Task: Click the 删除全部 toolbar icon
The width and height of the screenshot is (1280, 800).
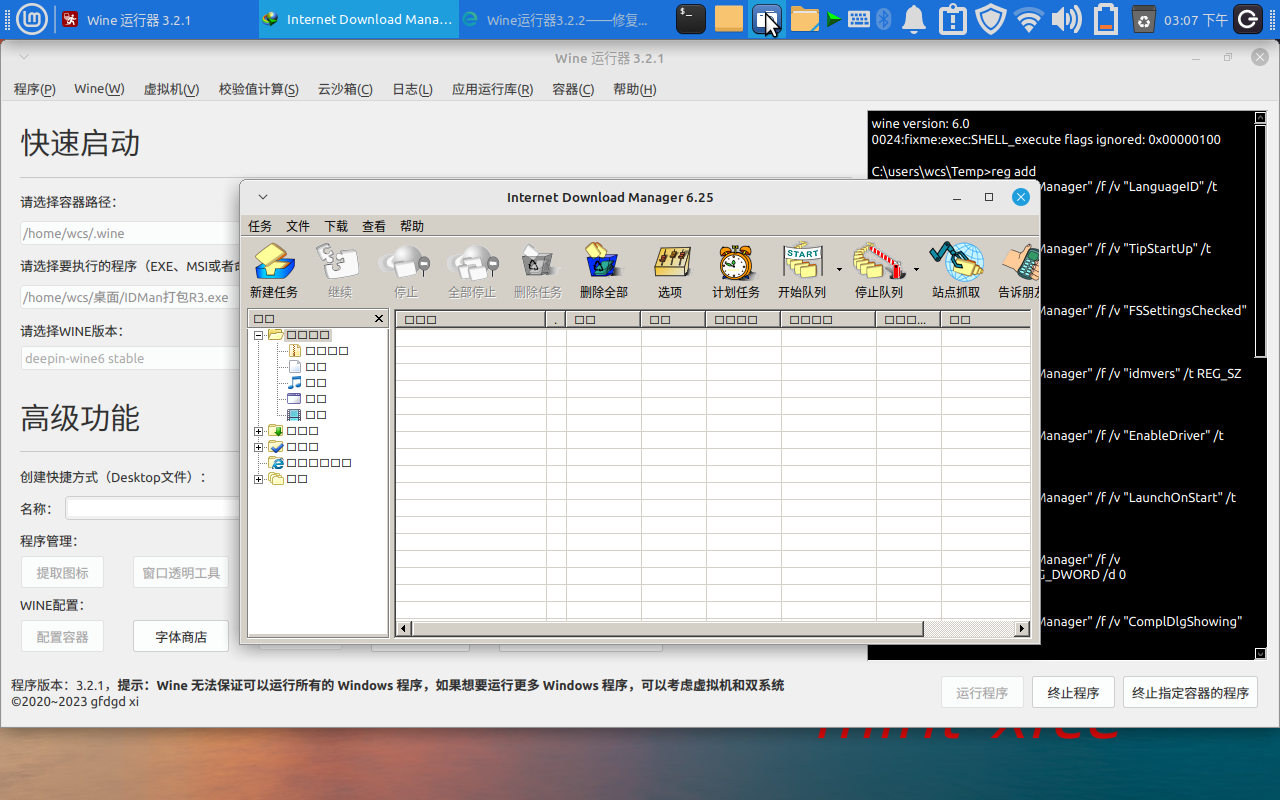Action: pos(603,264)
